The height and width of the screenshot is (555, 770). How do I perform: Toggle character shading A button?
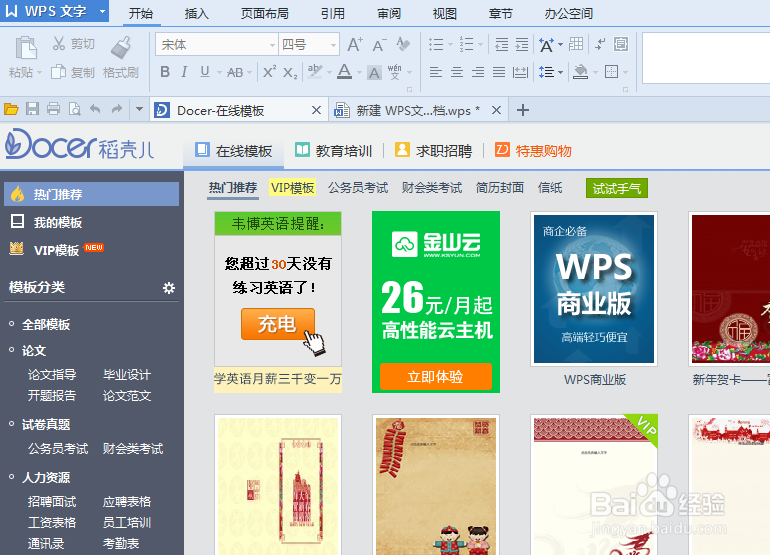[x=374, y=73]
